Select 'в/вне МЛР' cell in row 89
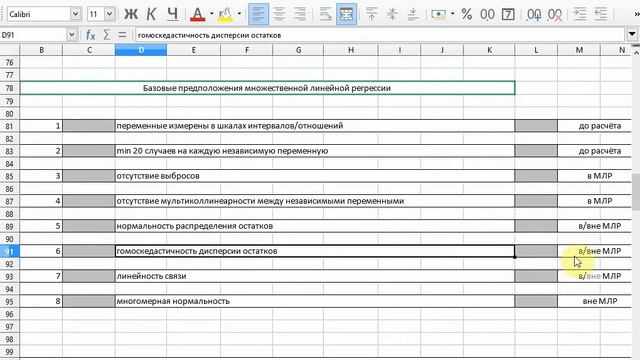The width and height of the screenshot is (640, 360). coord(595,226)
